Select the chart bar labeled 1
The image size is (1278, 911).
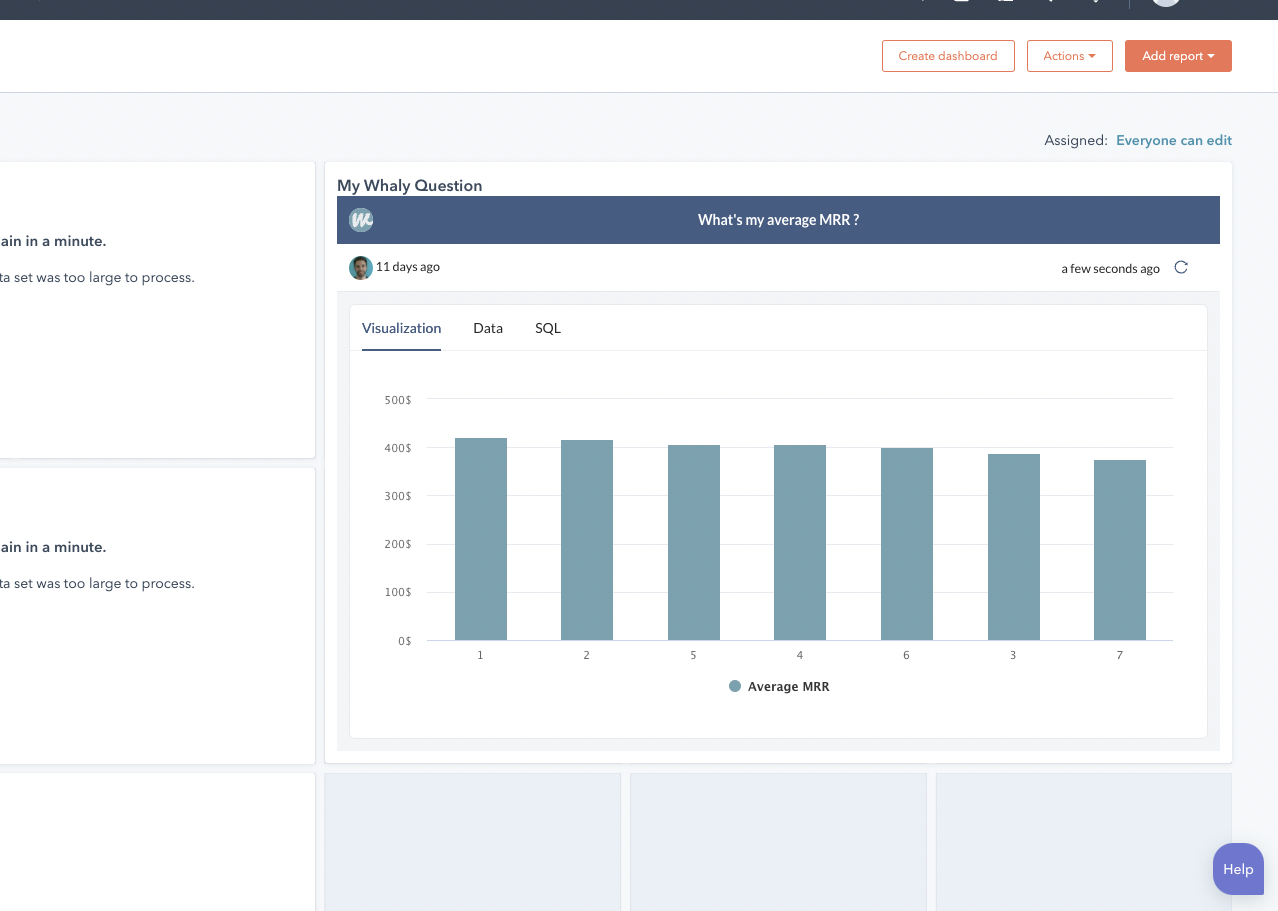[x=481, y=540]
